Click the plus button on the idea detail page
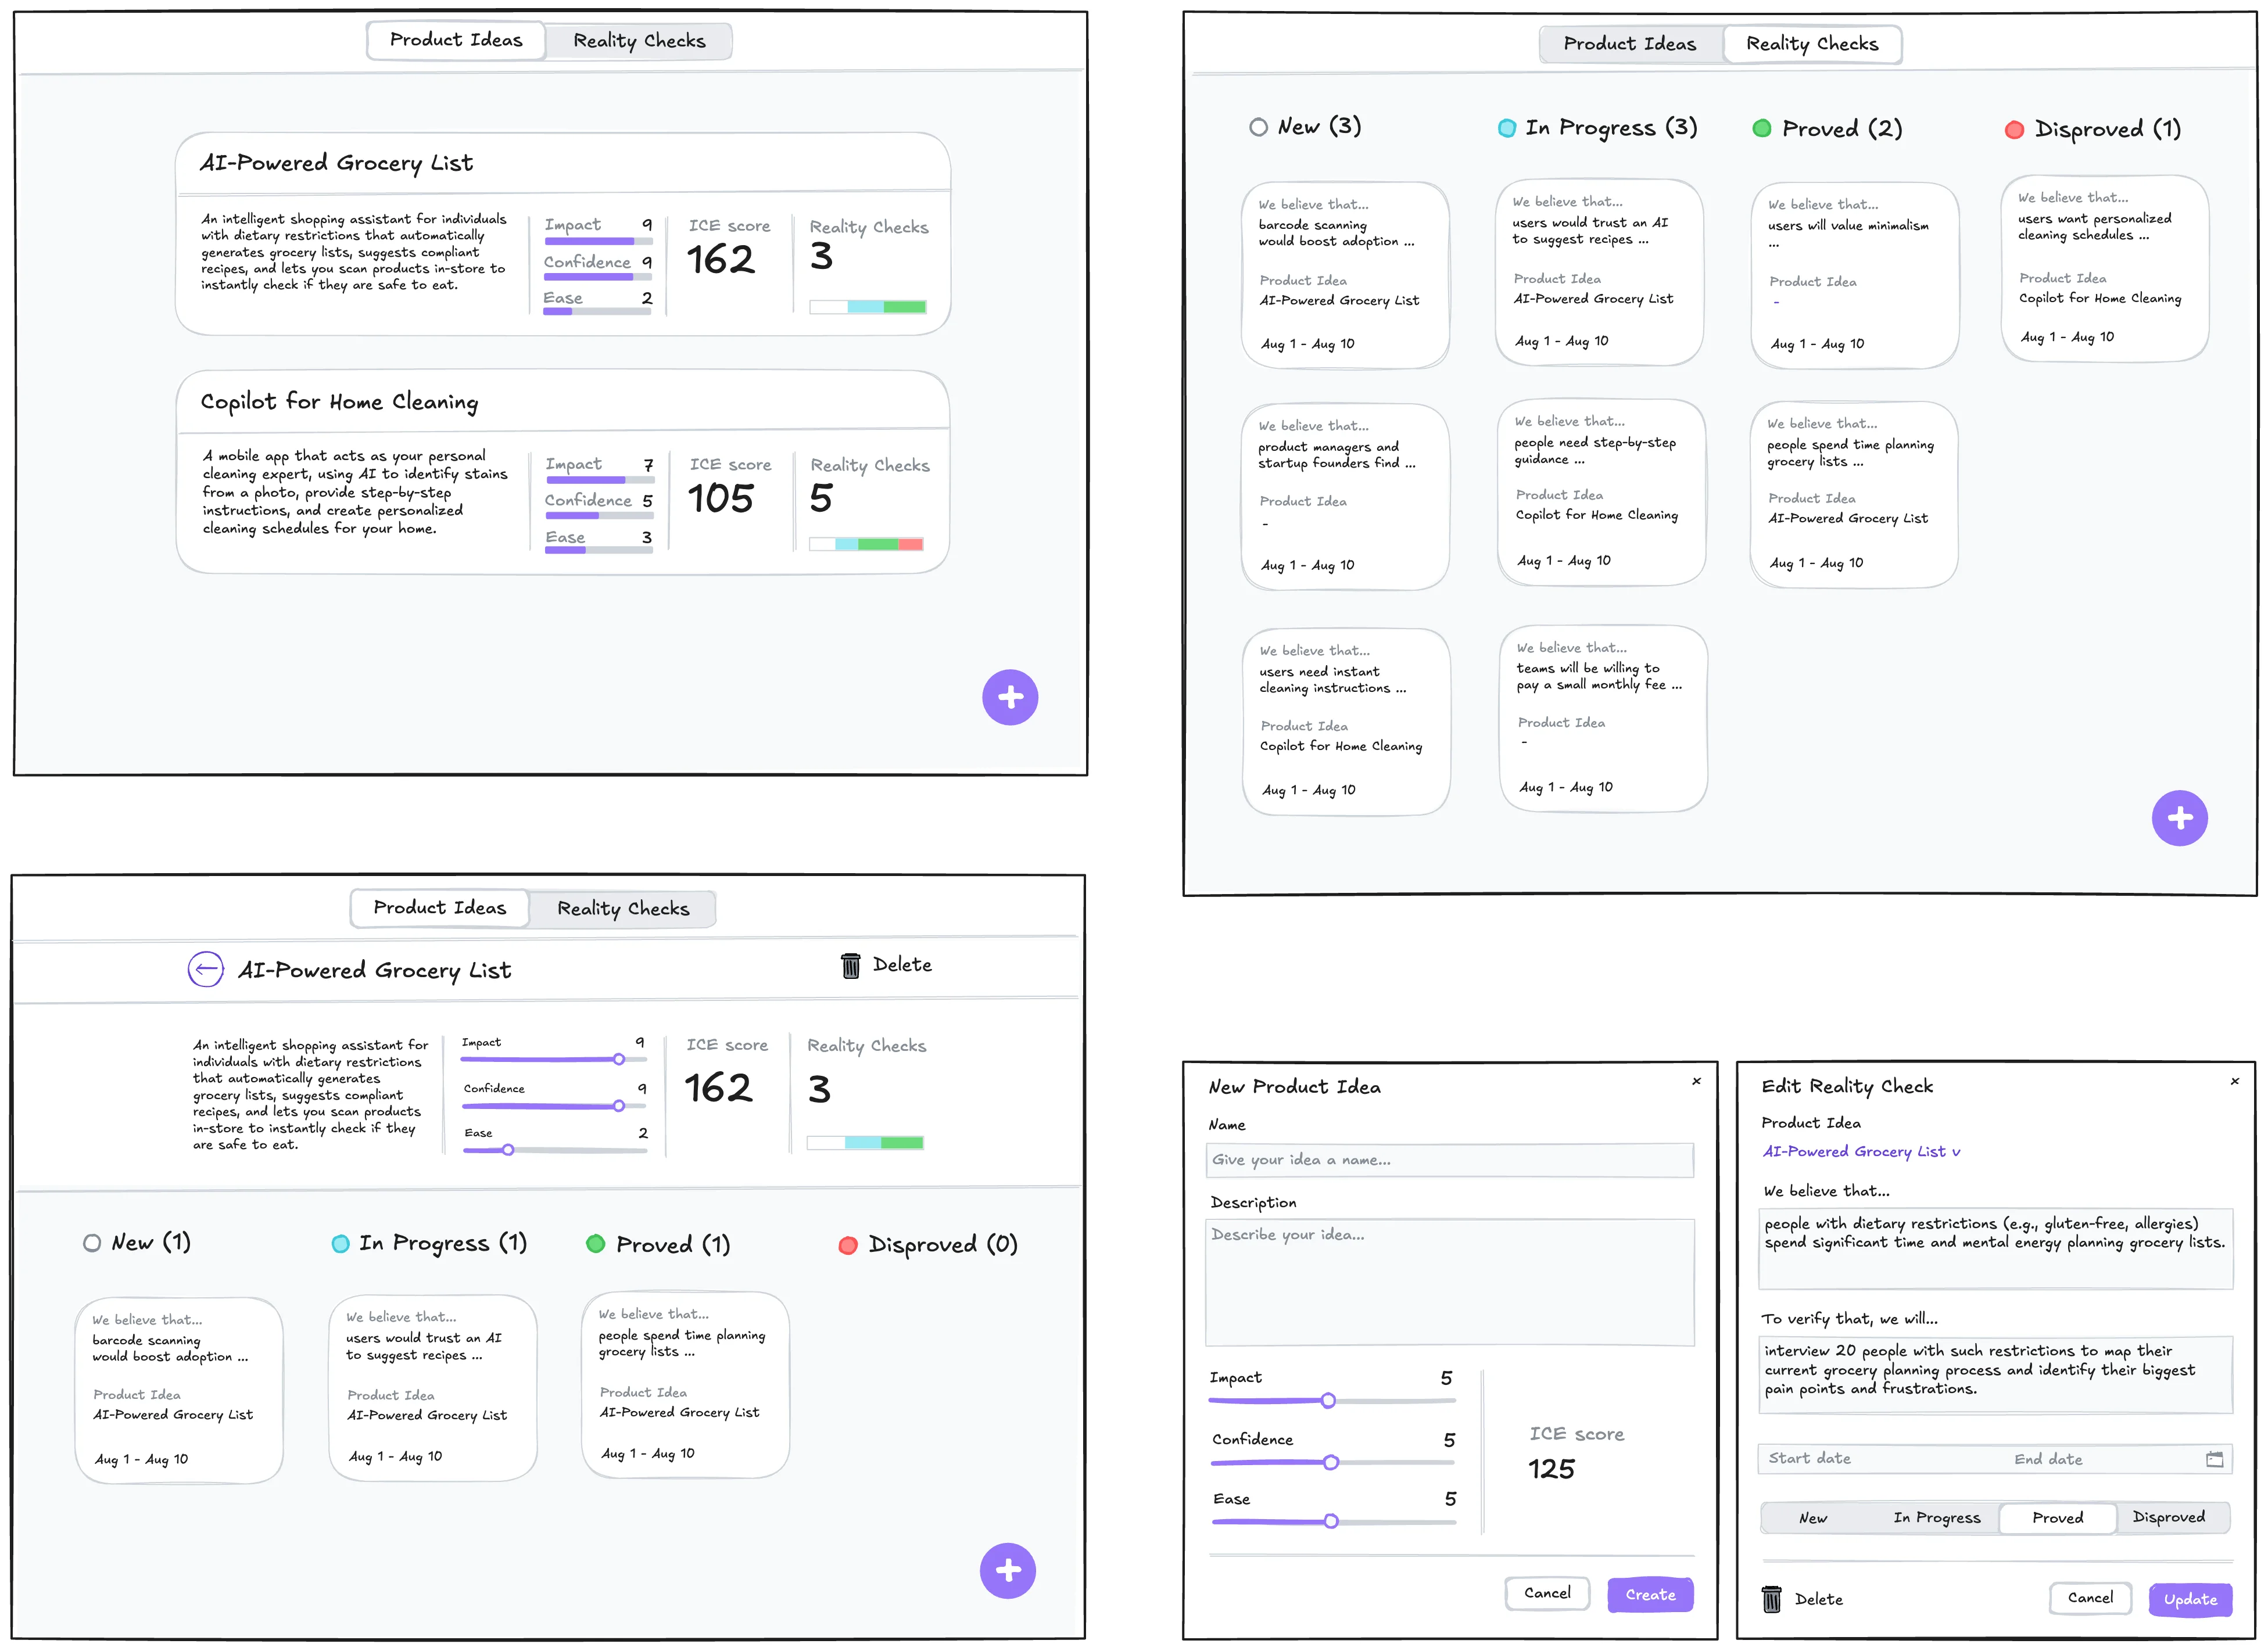This screenshot has width=2268, height=1651. pyautogui.click(x=1008, y=1570)
